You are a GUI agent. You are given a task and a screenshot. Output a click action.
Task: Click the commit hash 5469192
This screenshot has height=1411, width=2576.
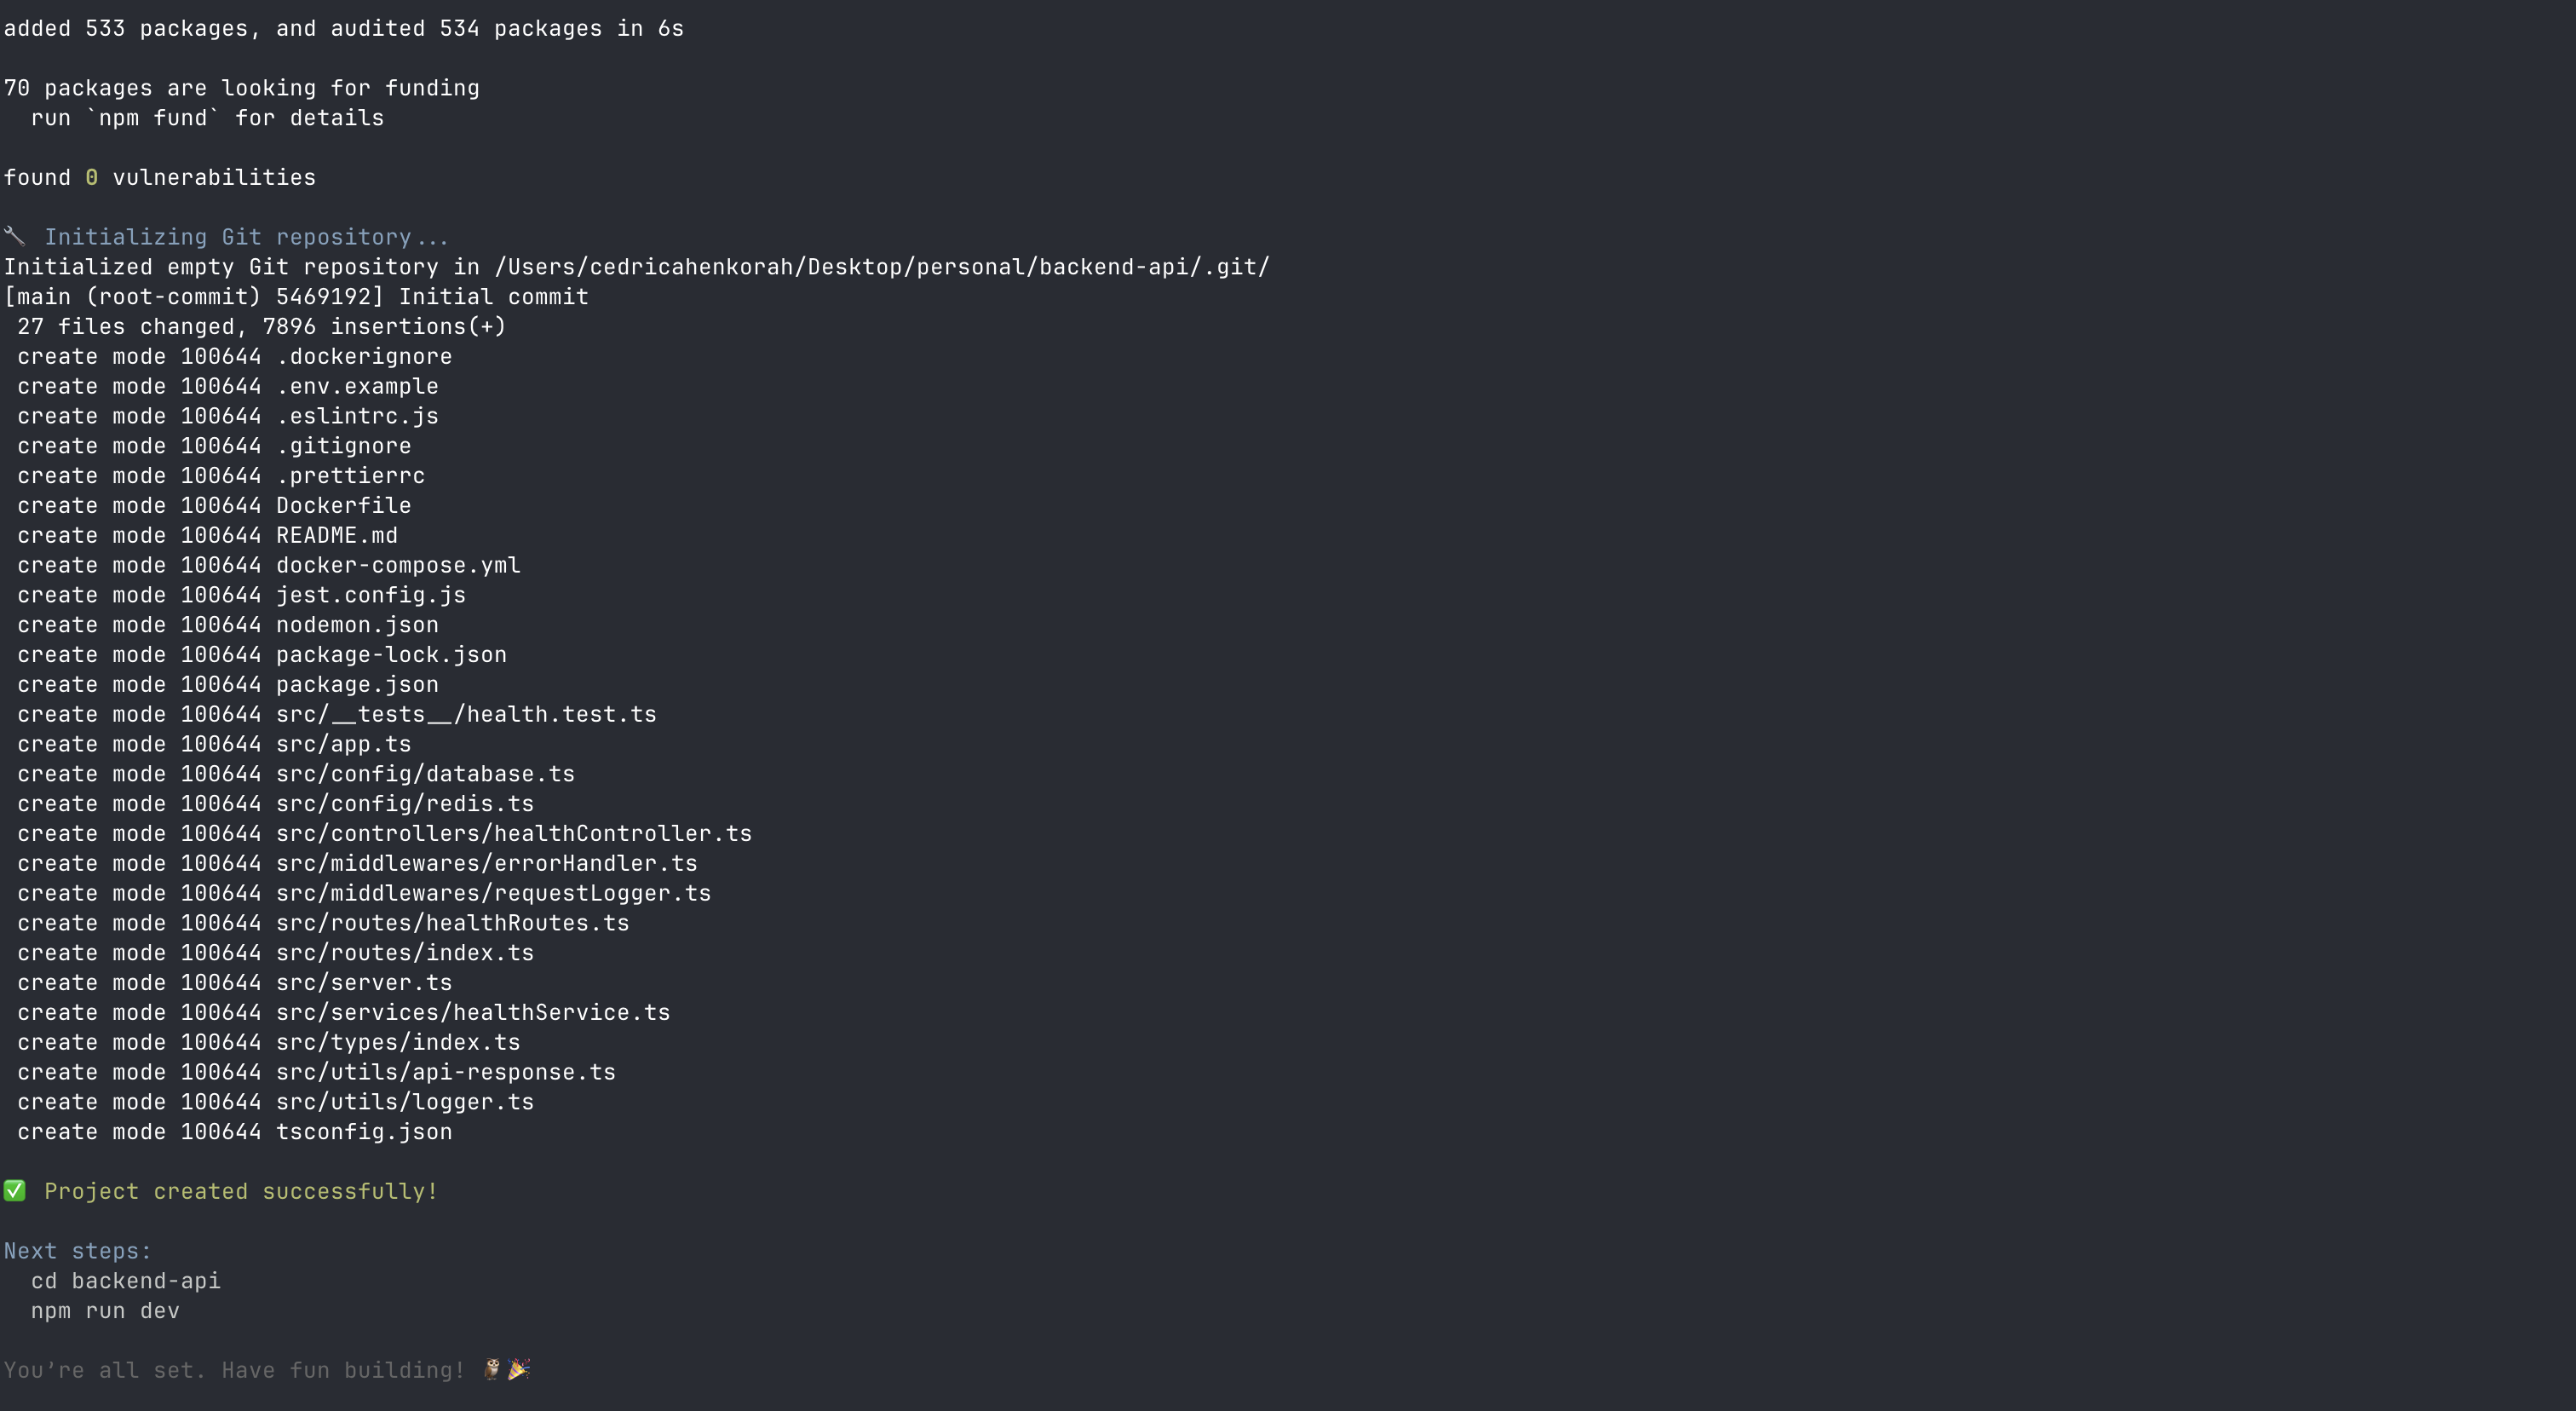324,297
